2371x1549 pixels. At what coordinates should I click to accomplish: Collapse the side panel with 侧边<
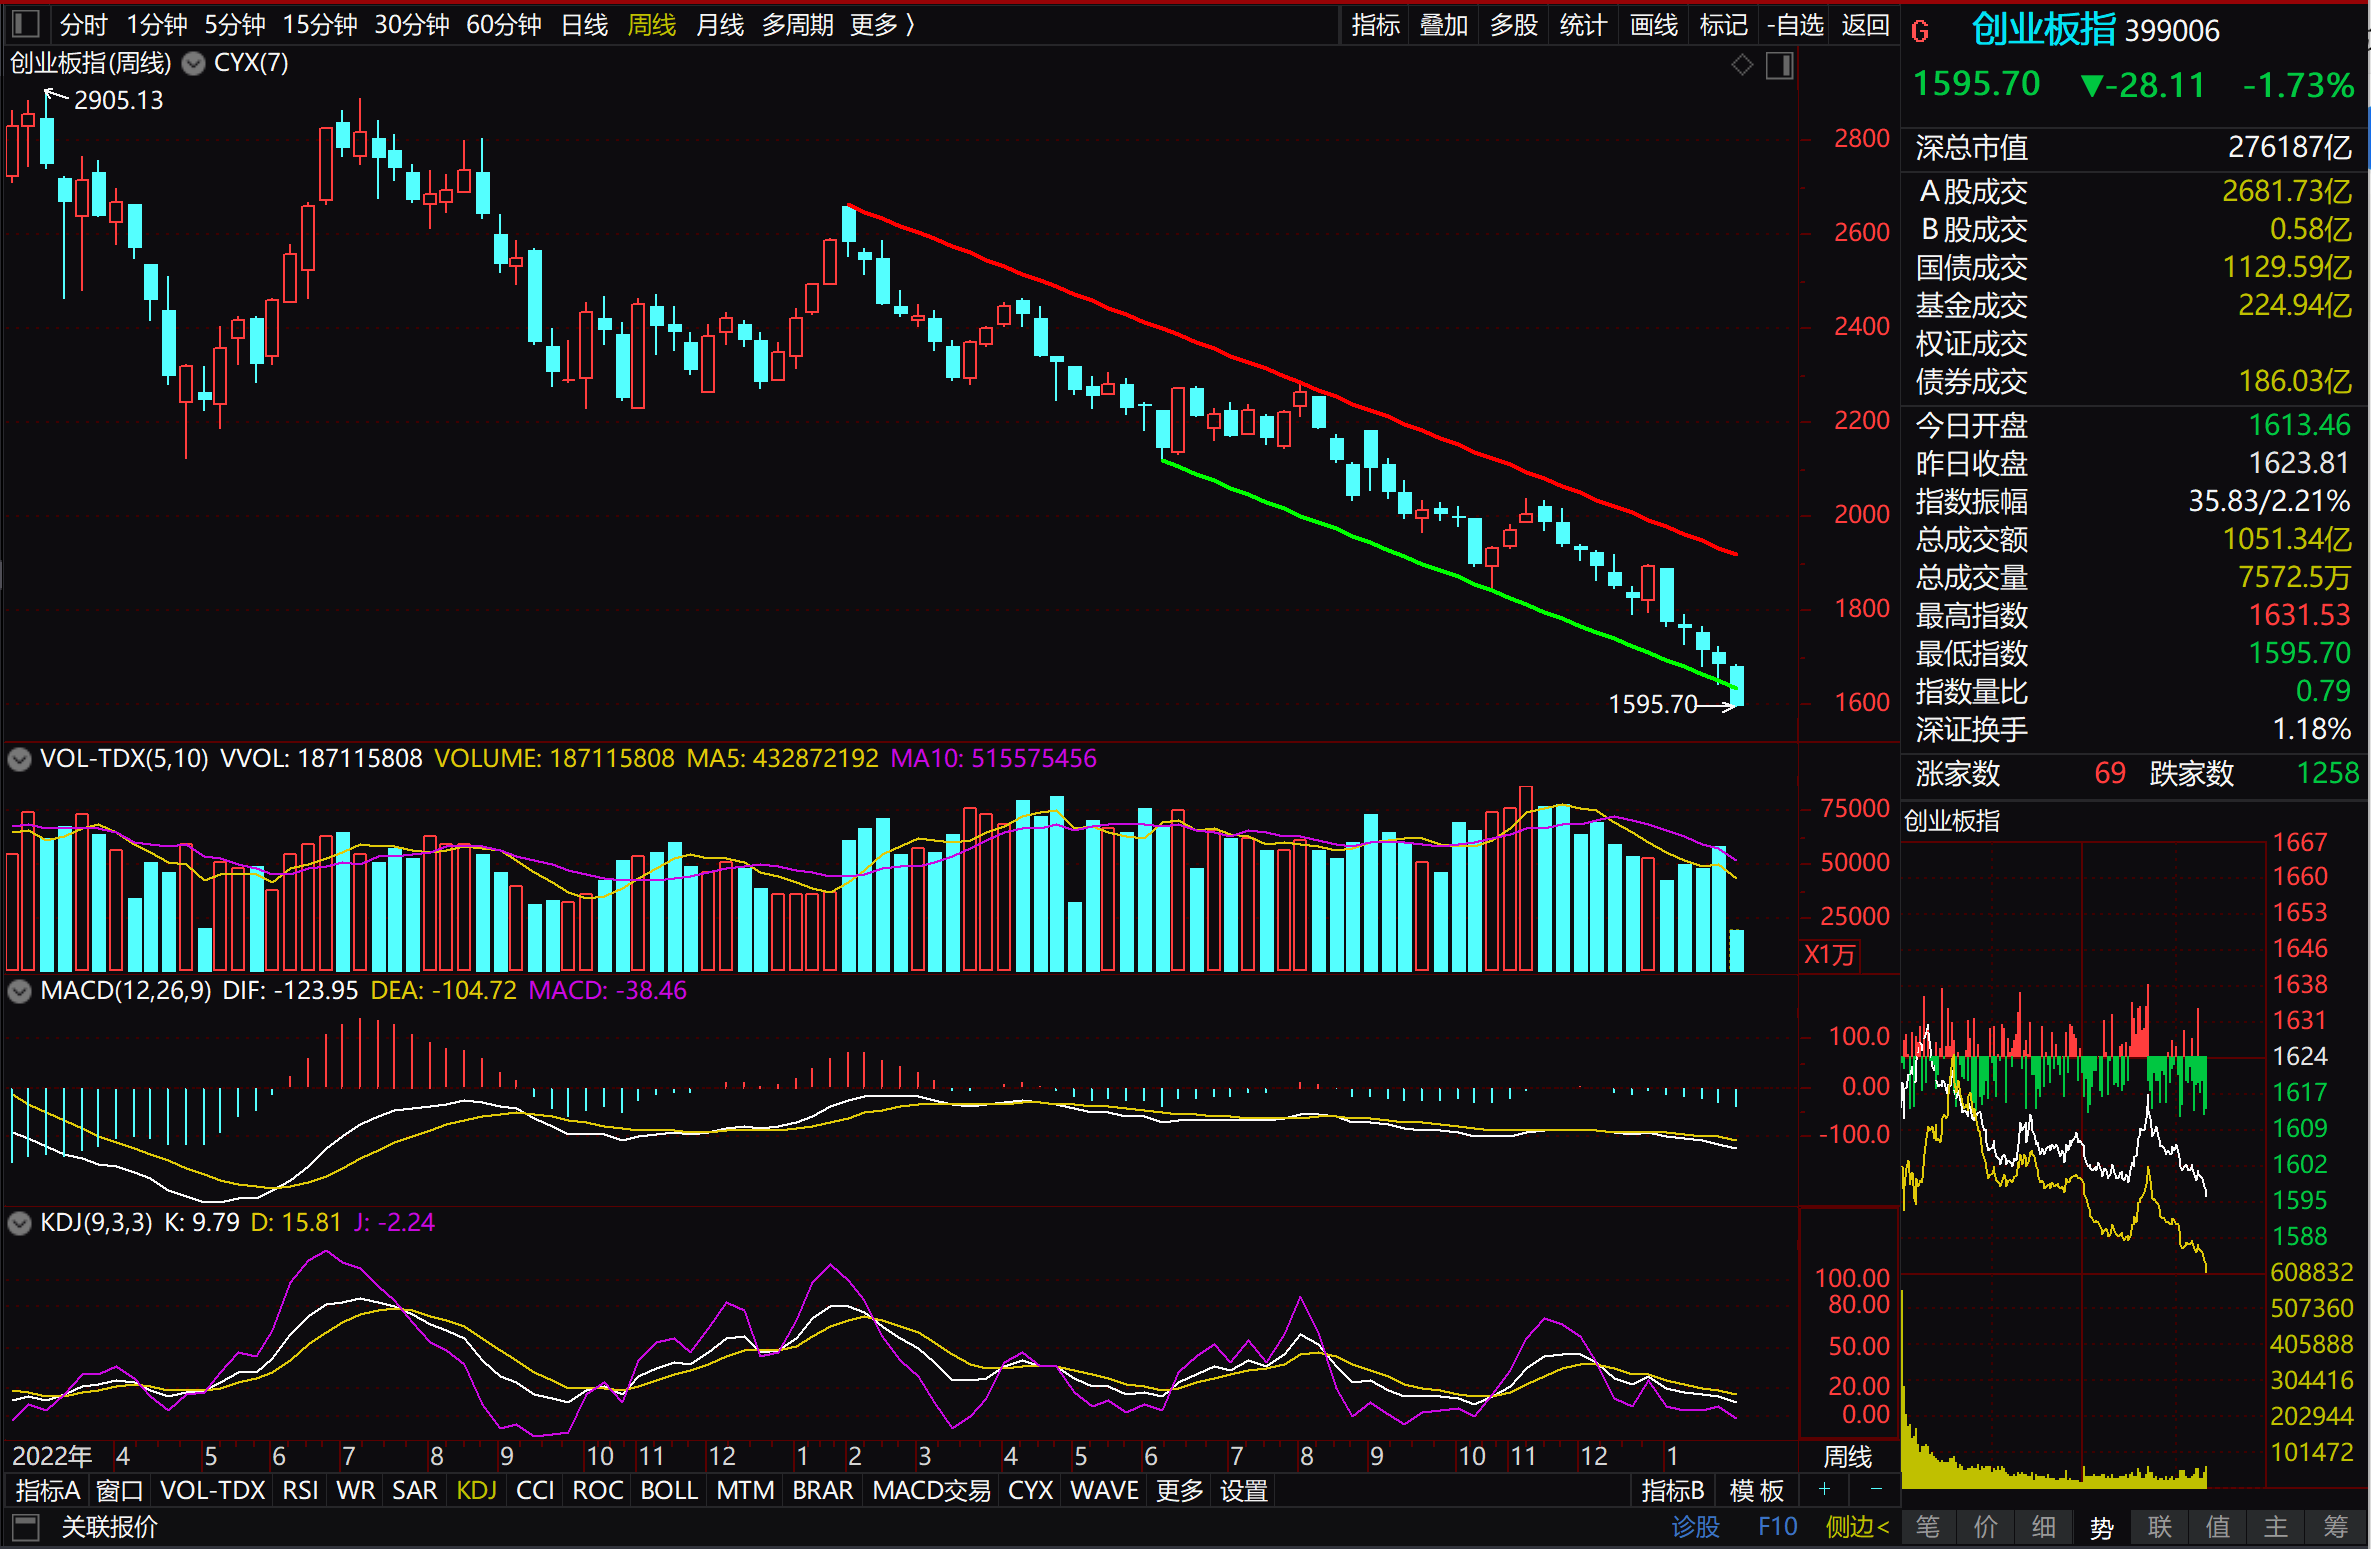1858,1527
